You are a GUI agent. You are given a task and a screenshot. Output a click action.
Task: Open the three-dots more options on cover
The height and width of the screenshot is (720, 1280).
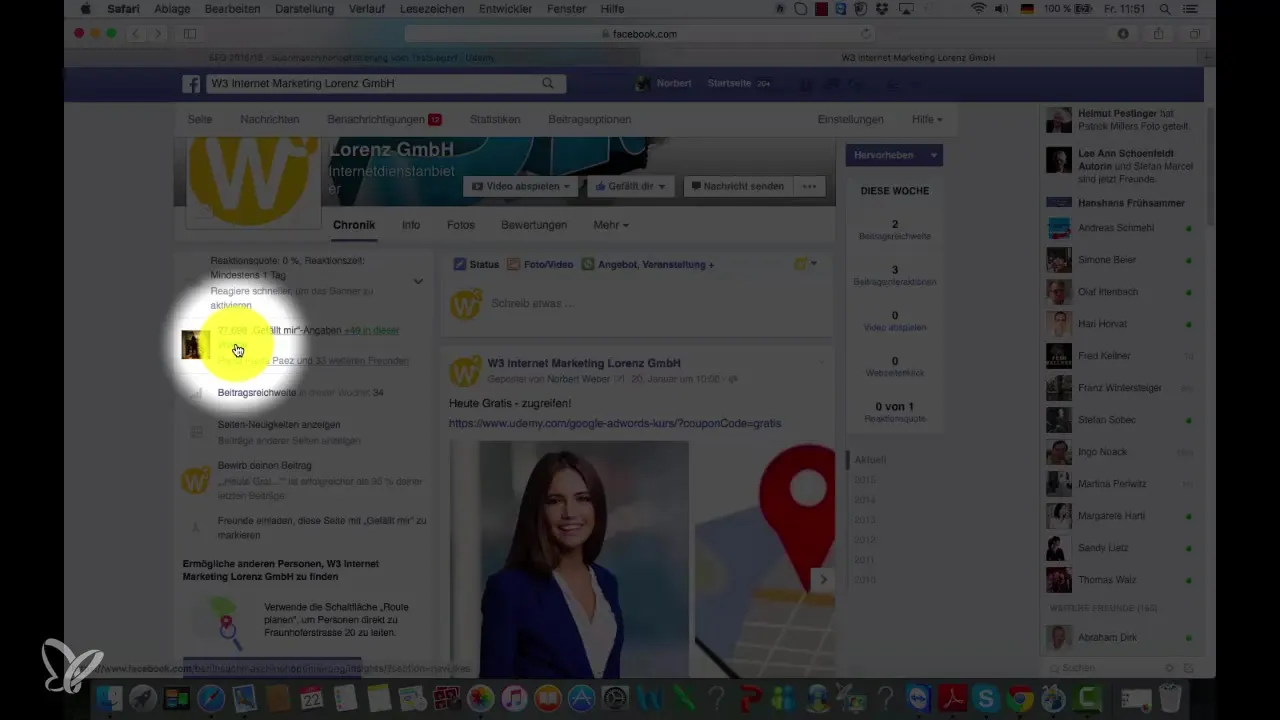pos(809,186)
